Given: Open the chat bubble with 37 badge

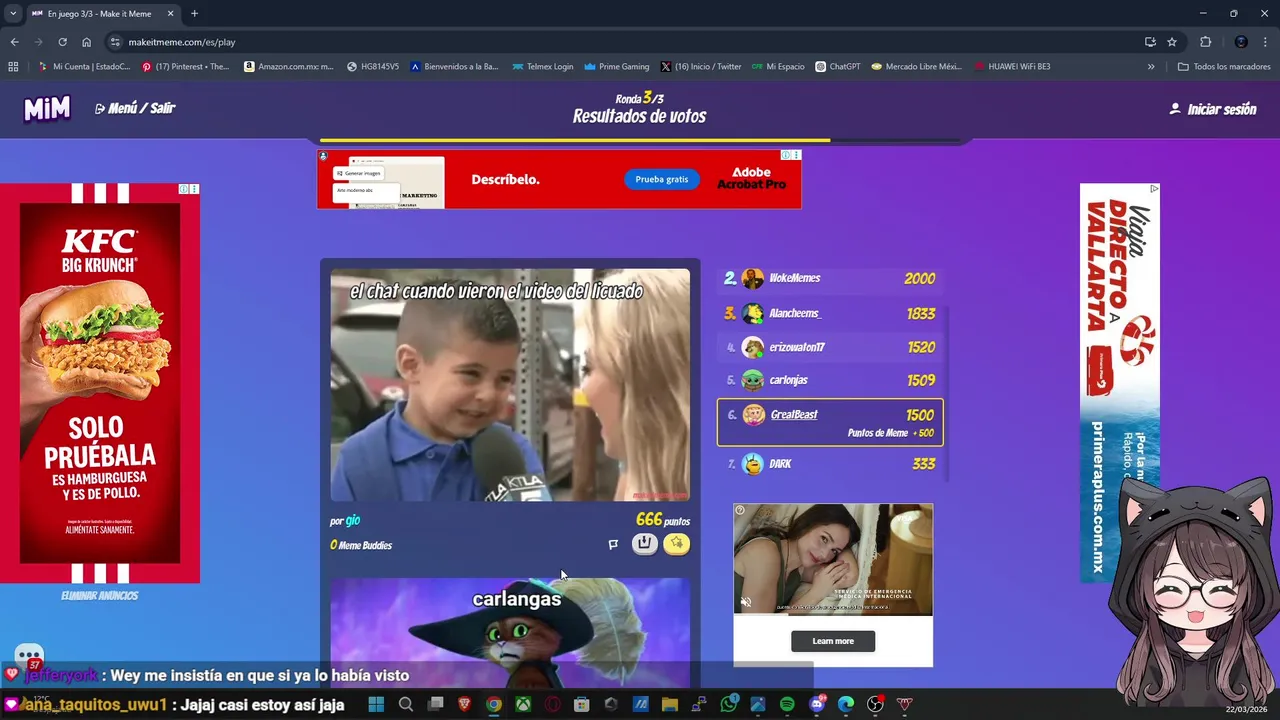Looking at the screenshot, I should click(29, 657).
